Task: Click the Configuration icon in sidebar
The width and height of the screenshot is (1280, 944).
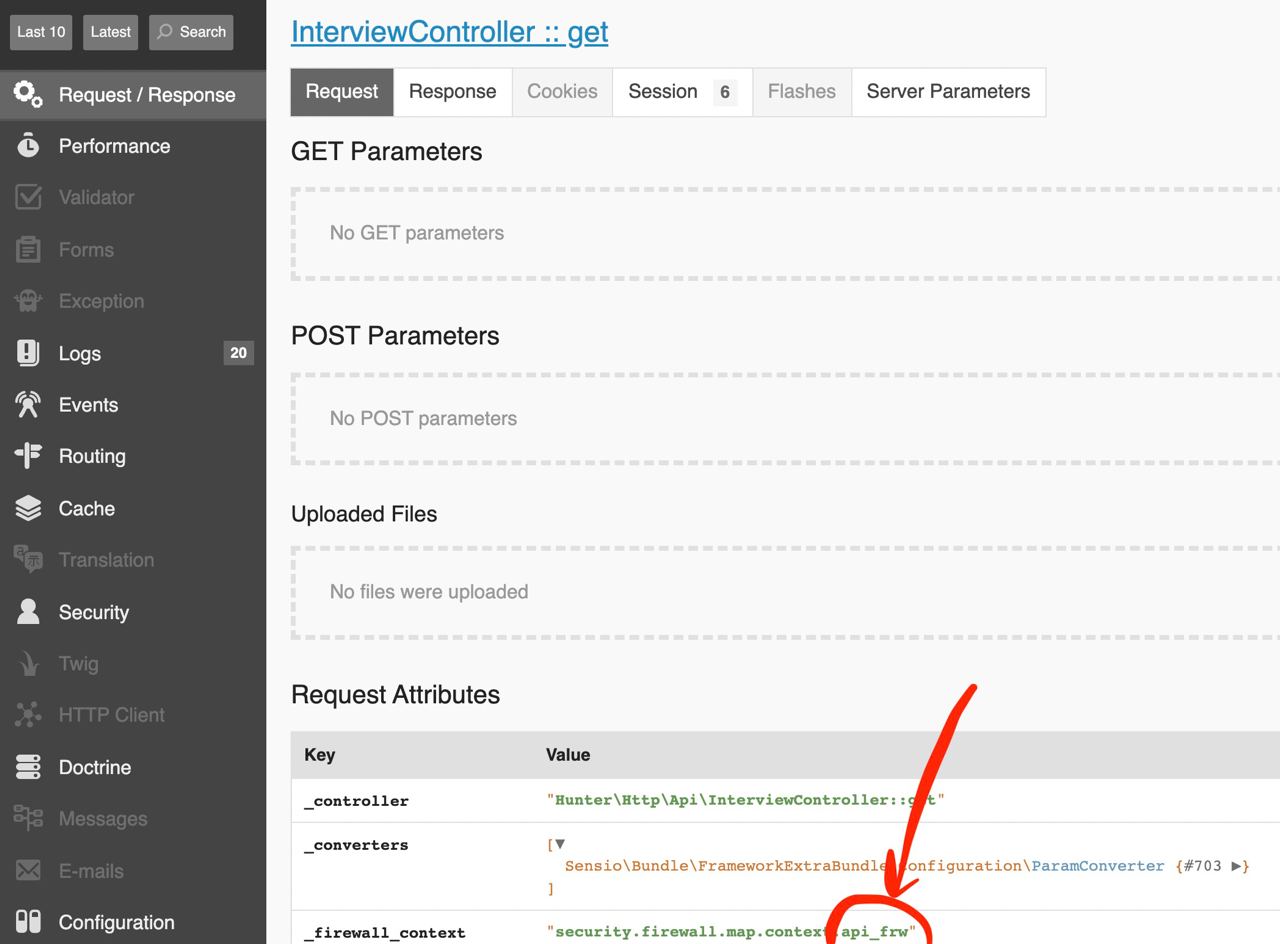Action: (x=28, y=922)
